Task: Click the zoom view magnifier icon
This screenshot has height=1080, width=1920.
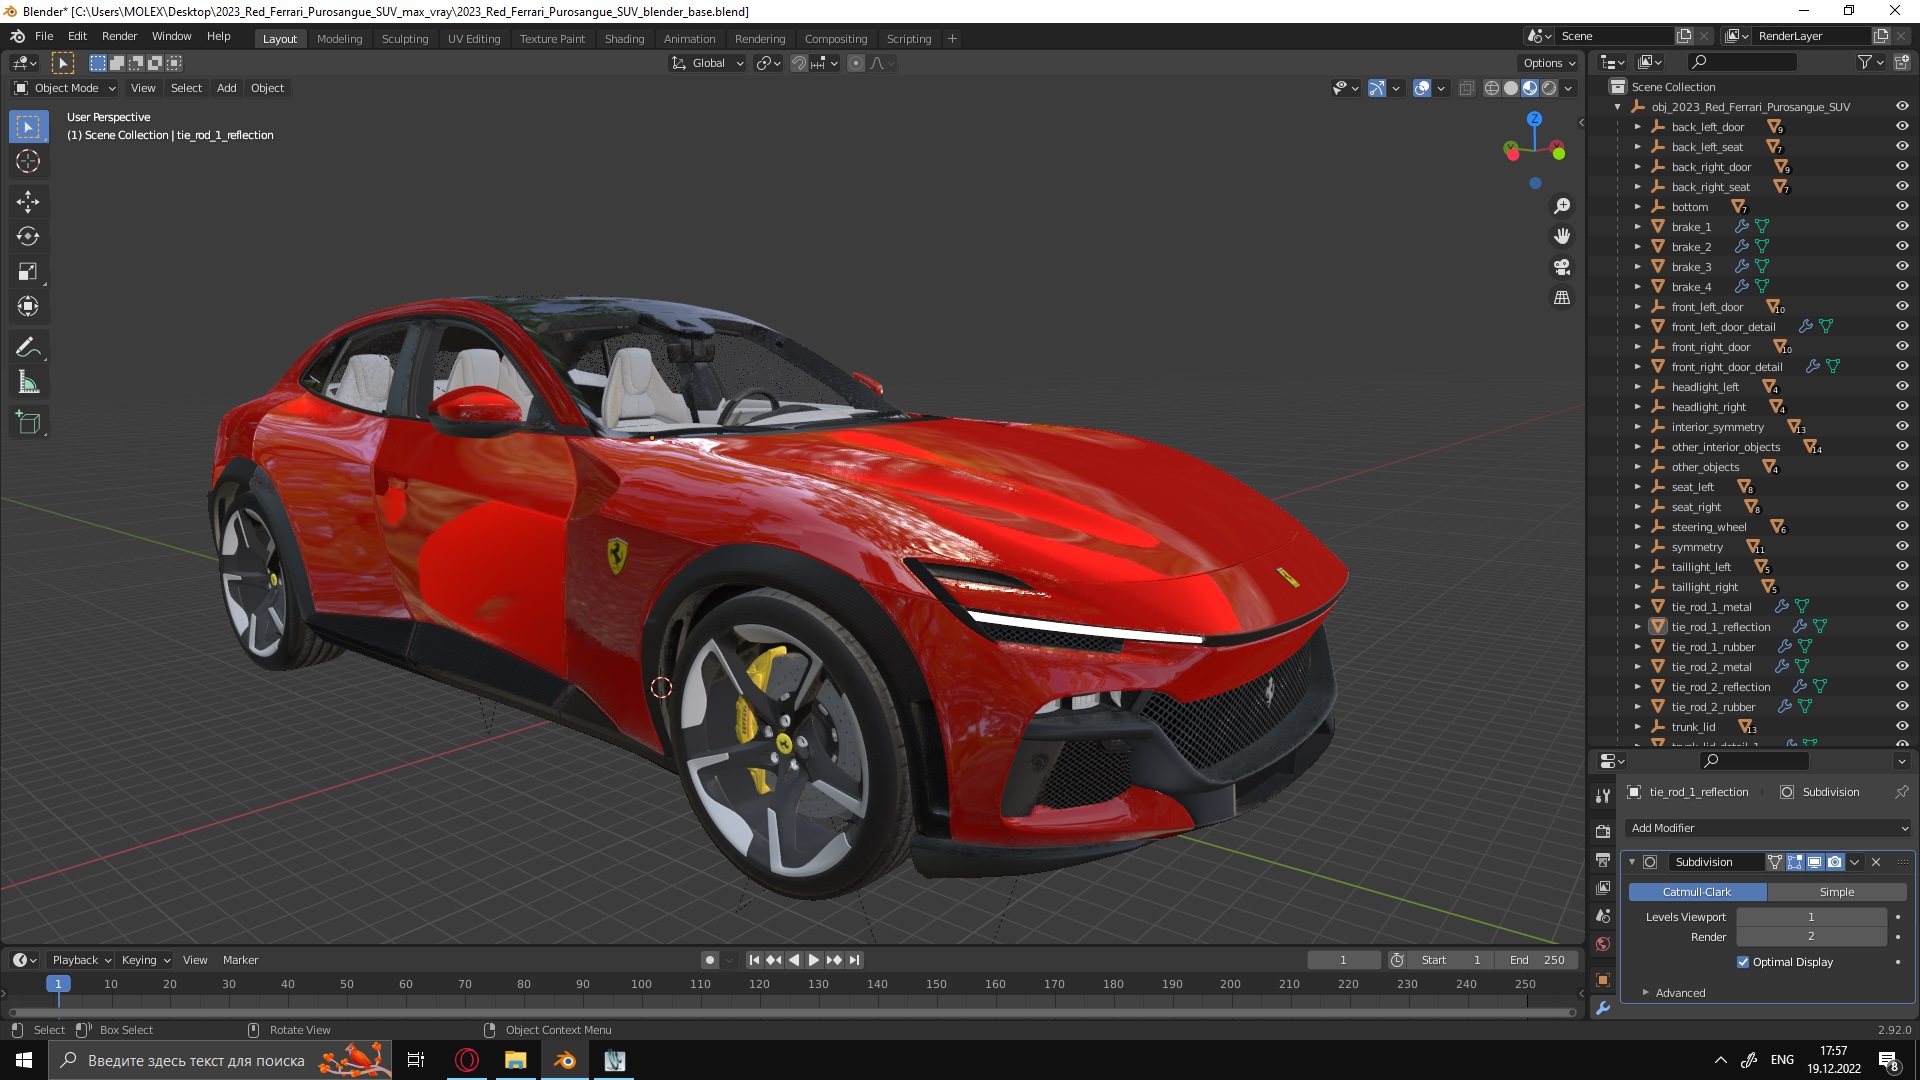Action: [1561, 206]
